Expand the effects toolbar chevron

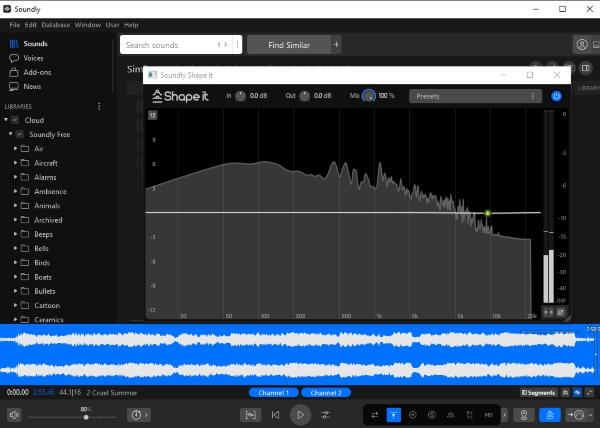tap(504, 415)
